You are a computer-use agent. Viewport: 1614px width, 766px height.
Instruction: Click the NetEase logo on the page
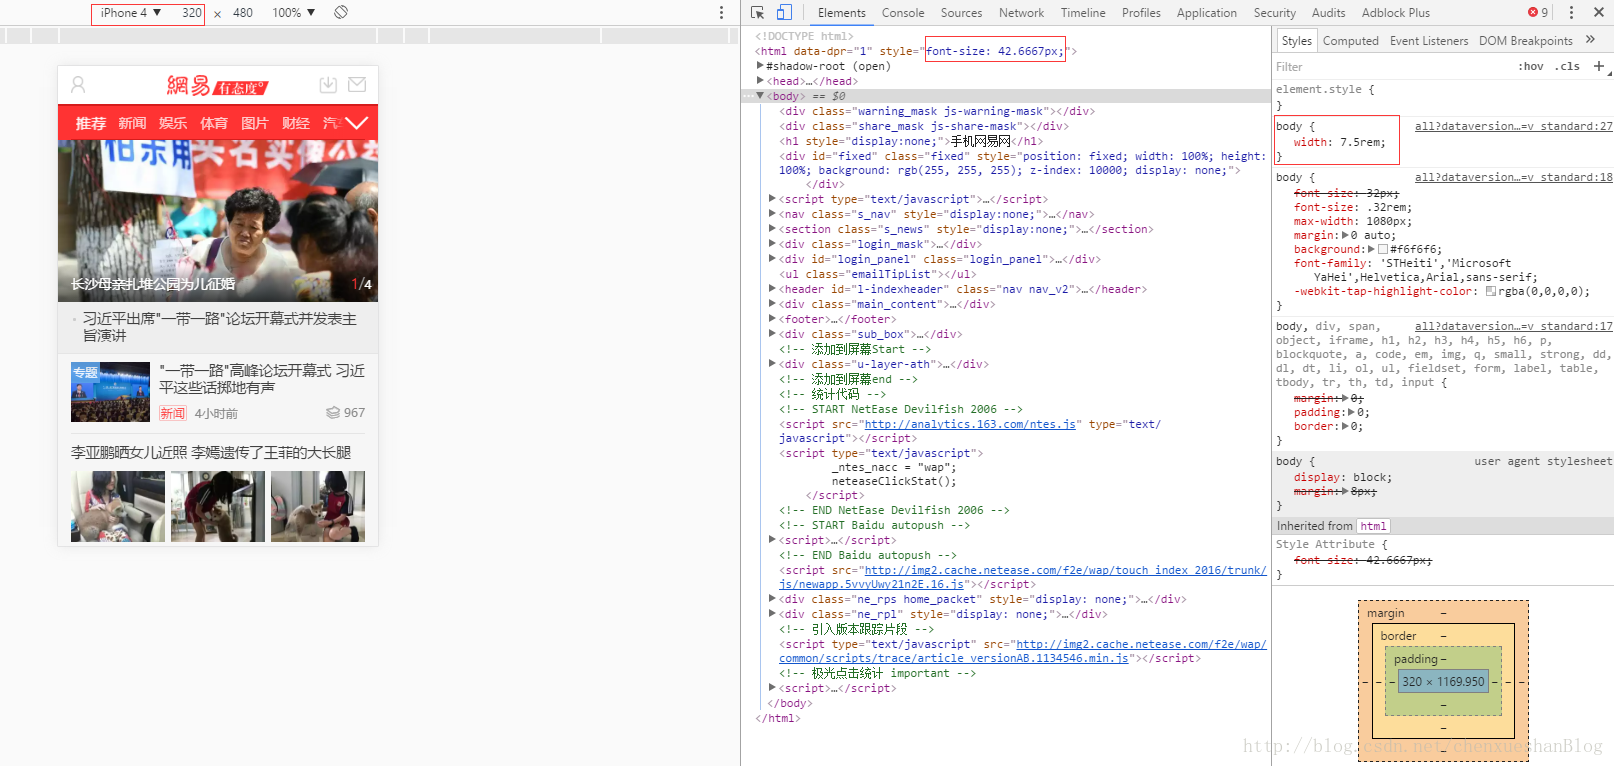click(x=217, y=86)
